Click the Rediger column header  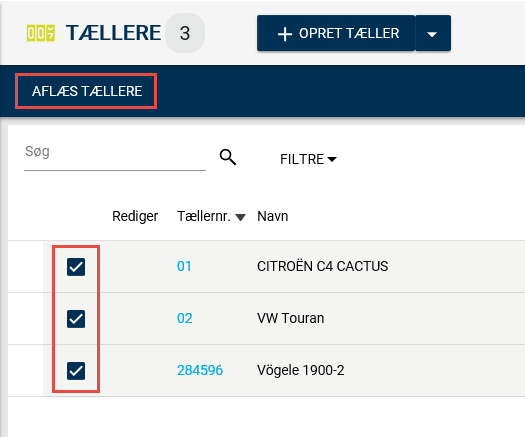(x=135, y=216)
